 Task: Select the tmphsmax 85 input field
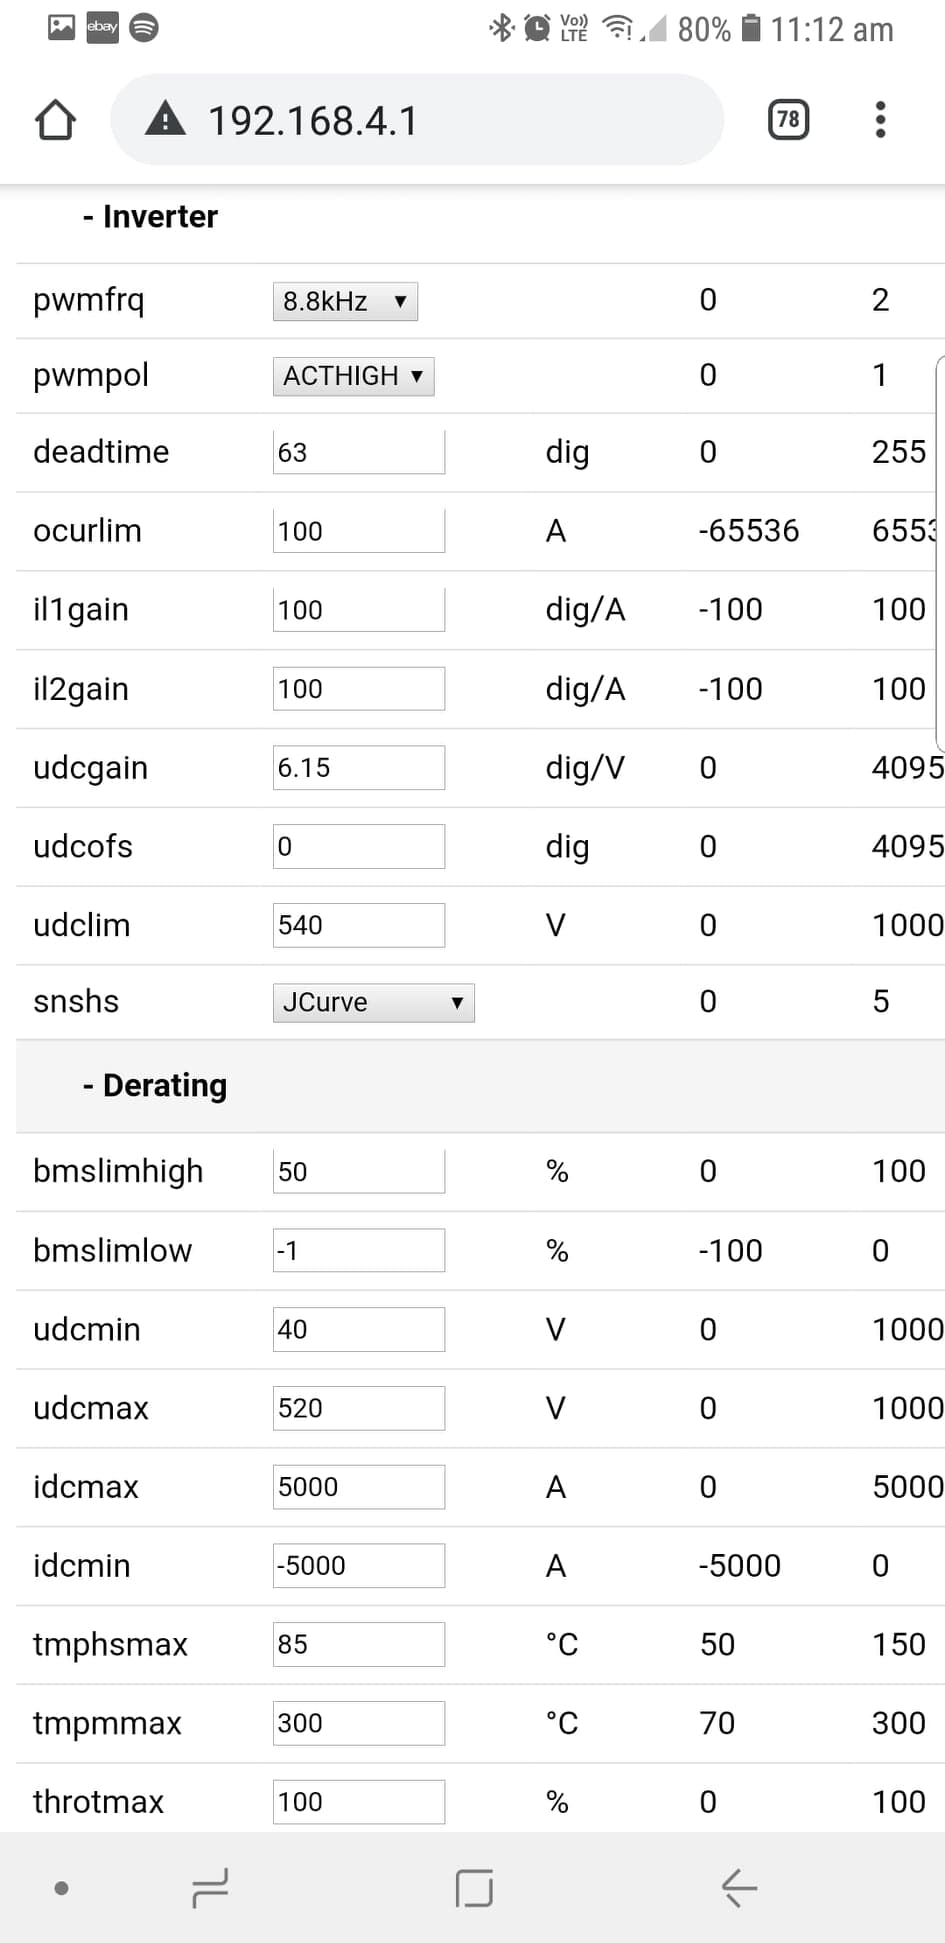point(359,1644)
